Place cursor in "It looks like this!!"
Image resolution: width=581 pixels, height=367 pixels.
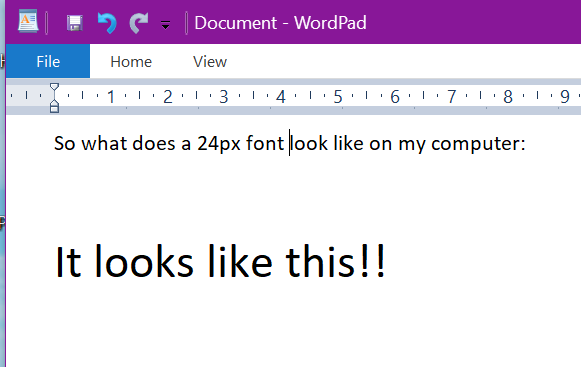click(221, 261)
